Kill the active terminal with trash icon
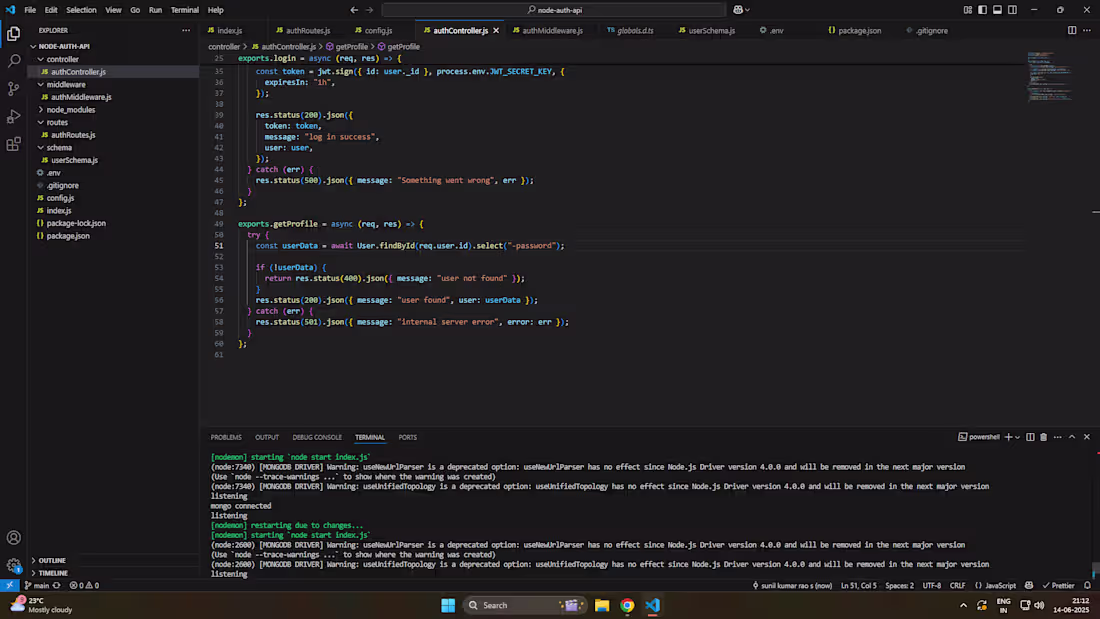The height and width of the screenshot is (619, 1100). point(1043,437)
